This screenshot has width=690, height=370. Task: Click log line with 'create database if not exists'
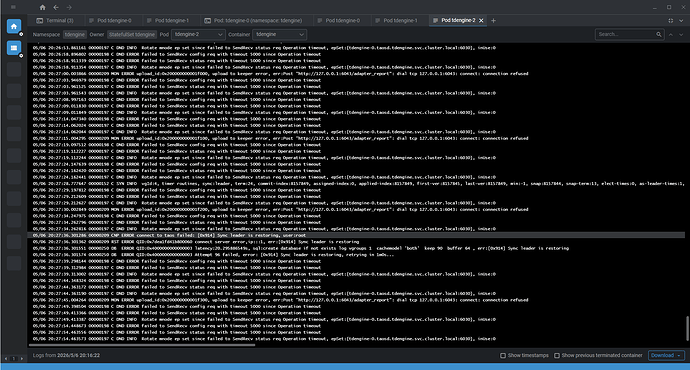(301, 248)
